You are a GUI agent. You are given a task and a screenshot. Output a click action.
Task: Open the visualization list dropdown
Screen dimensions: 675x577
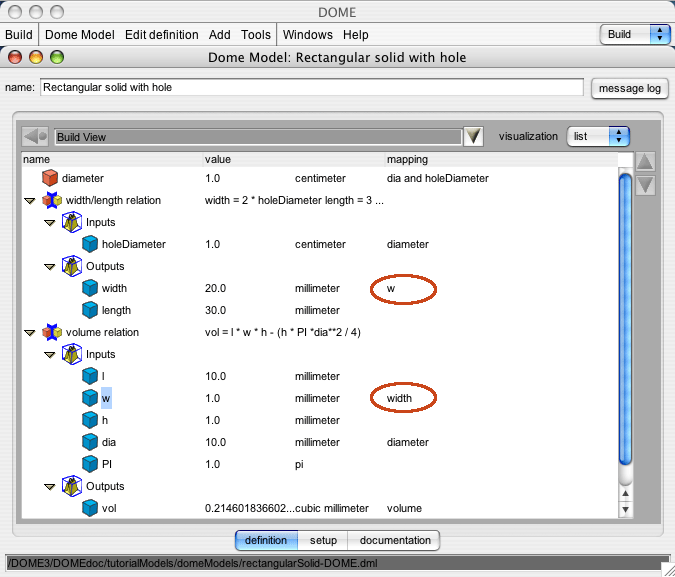(x=598, y=136)
